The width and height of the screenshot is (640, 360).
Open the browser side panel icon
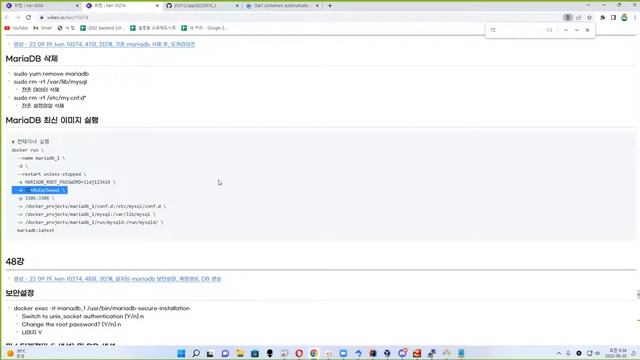[x=613, y=18]
